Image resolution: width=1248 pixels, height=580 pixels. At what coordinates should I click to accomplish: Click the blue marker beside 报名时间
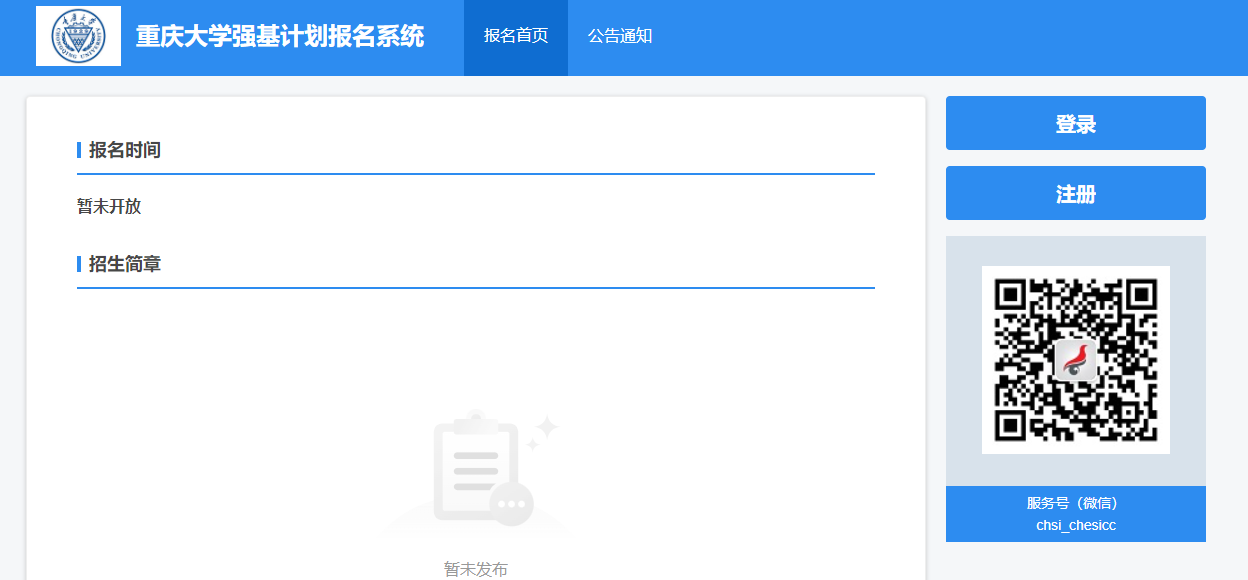click(79, 150)
